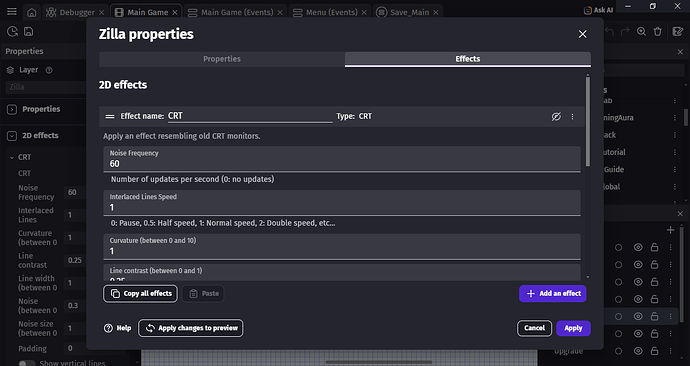Click the edit pencil toolbar icon
Image resolution: width=690 pixels, height=366 pixels.
[677, 31]
